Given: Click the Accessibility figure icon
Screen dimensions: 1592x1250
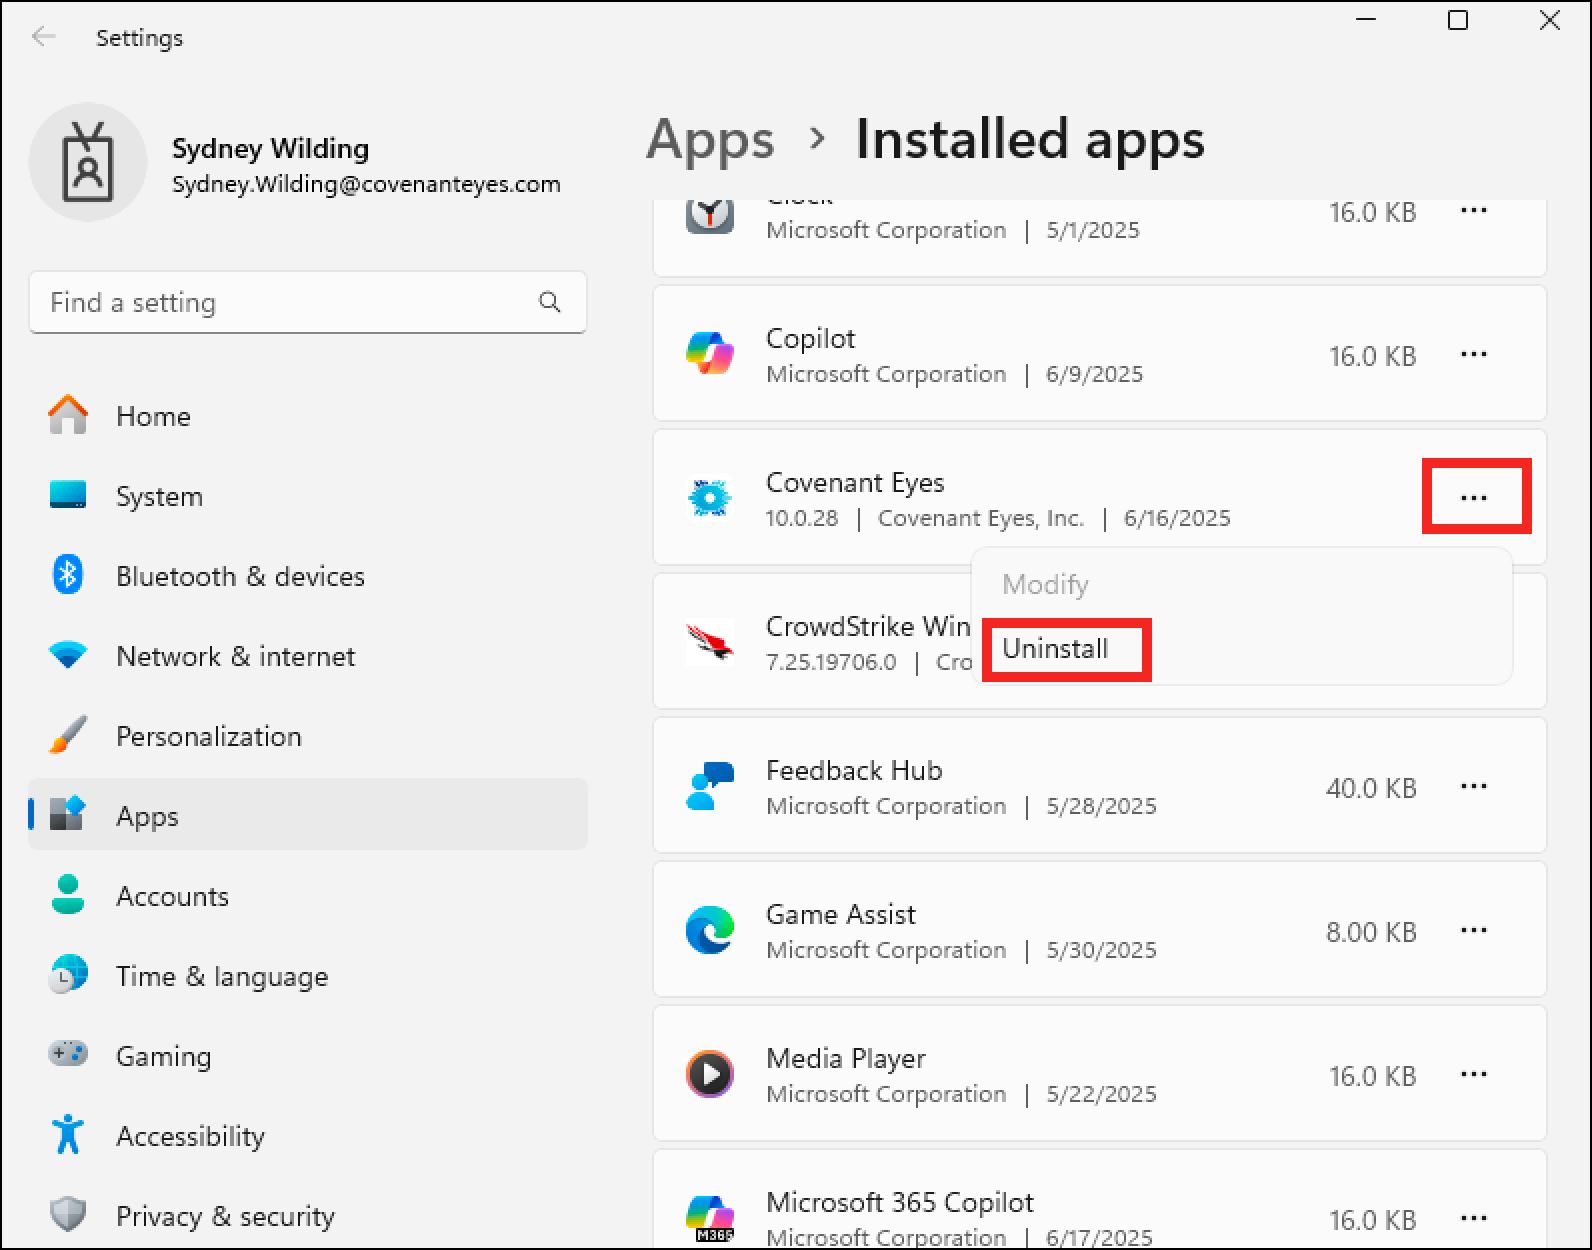Looking at the screenshot, I should 68,1134.
